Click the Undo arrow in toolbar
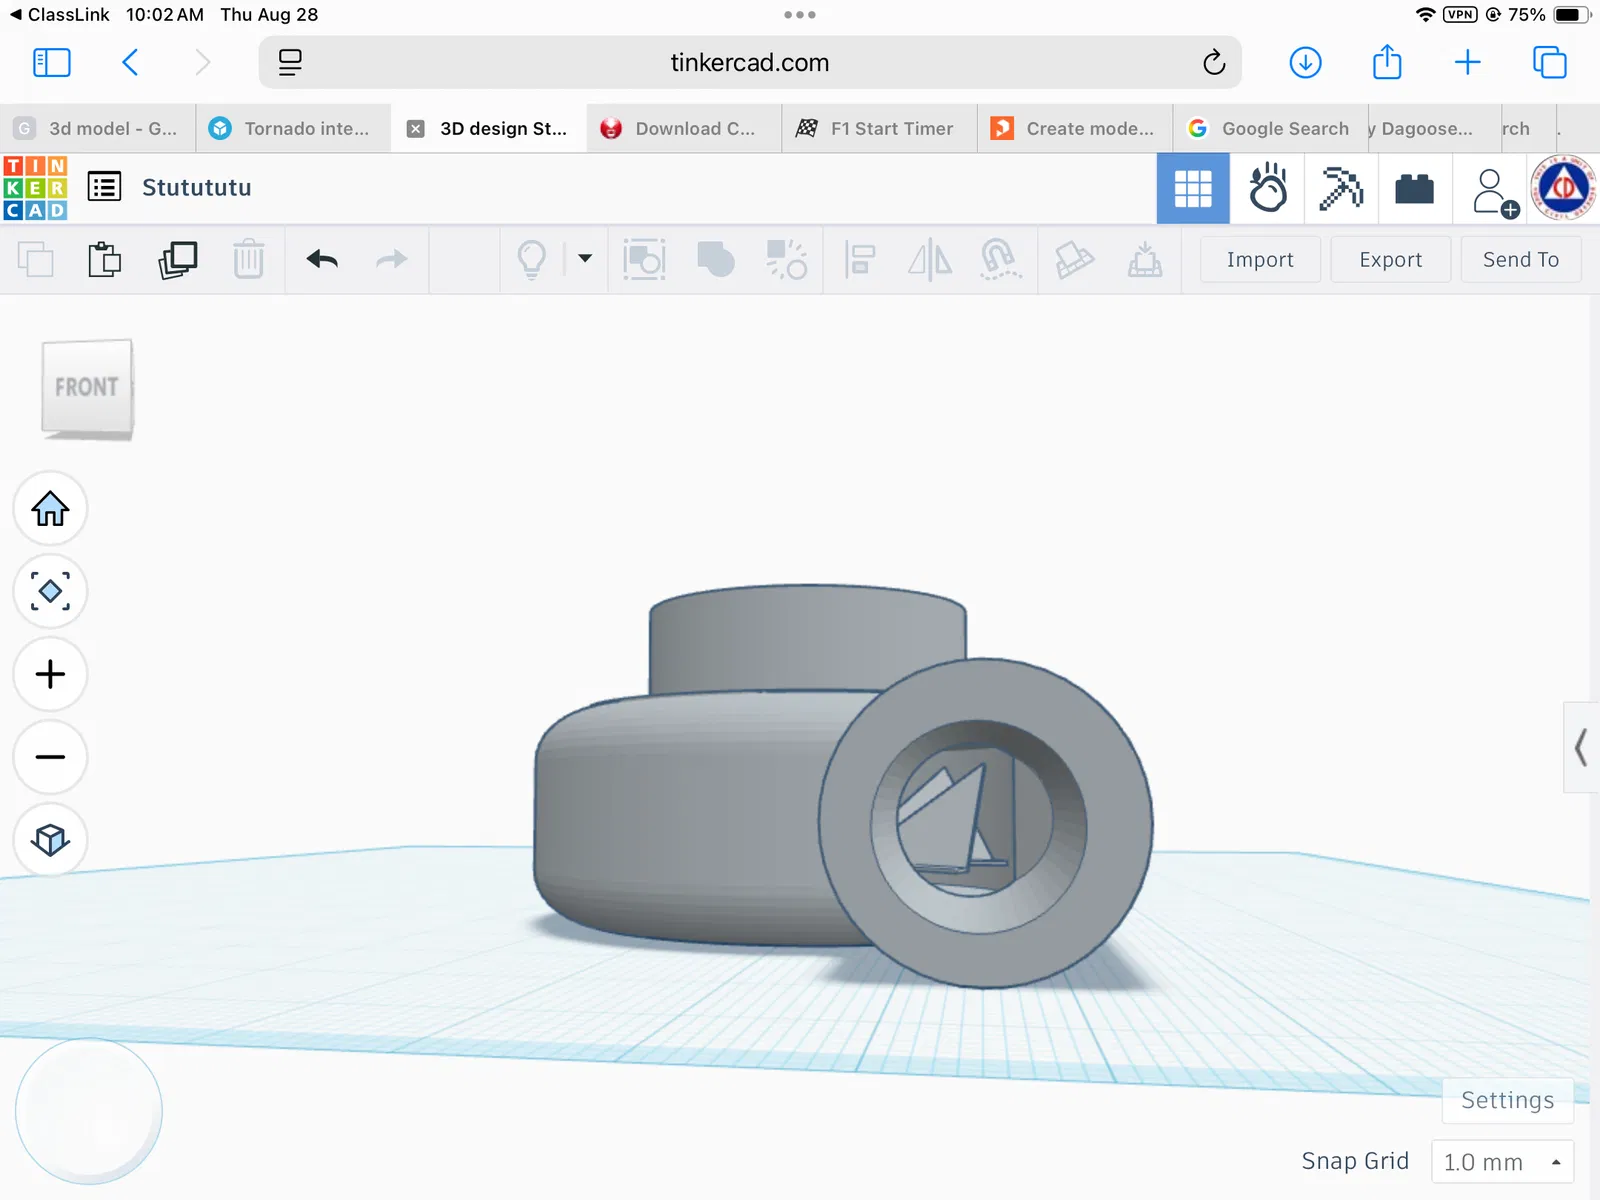 click(322, 260)
